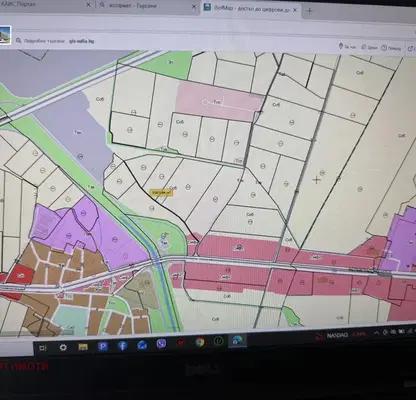The height and width of the screenshot is (400, 416).
Task: Expand hidden system tray icons chevron
Action: (376, 333)
